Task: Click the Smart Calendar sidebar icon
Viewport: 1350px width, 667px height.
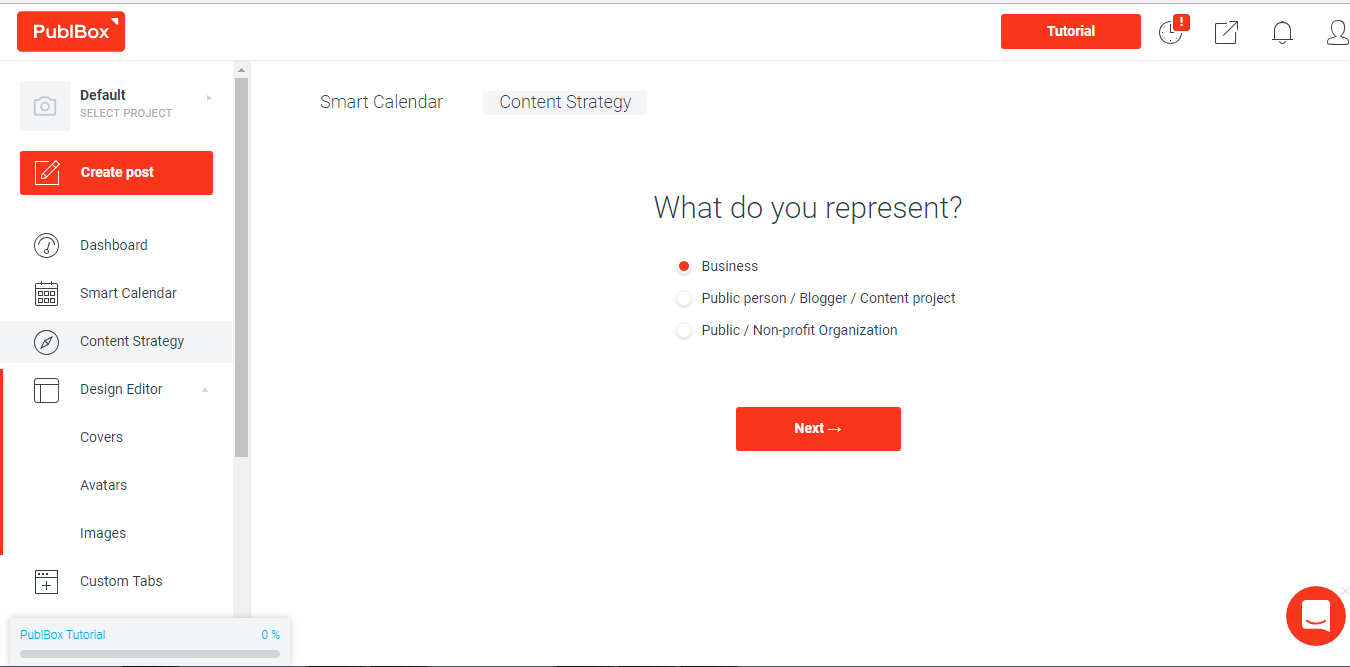Action: point(46,293)
